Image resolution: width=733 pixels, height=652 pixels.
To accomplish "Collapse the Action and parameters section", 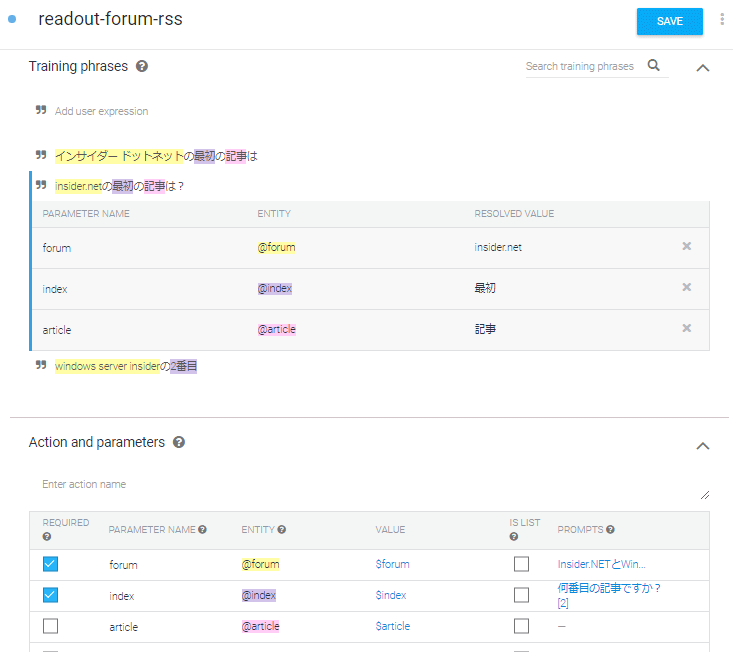I will coord(703,446).
